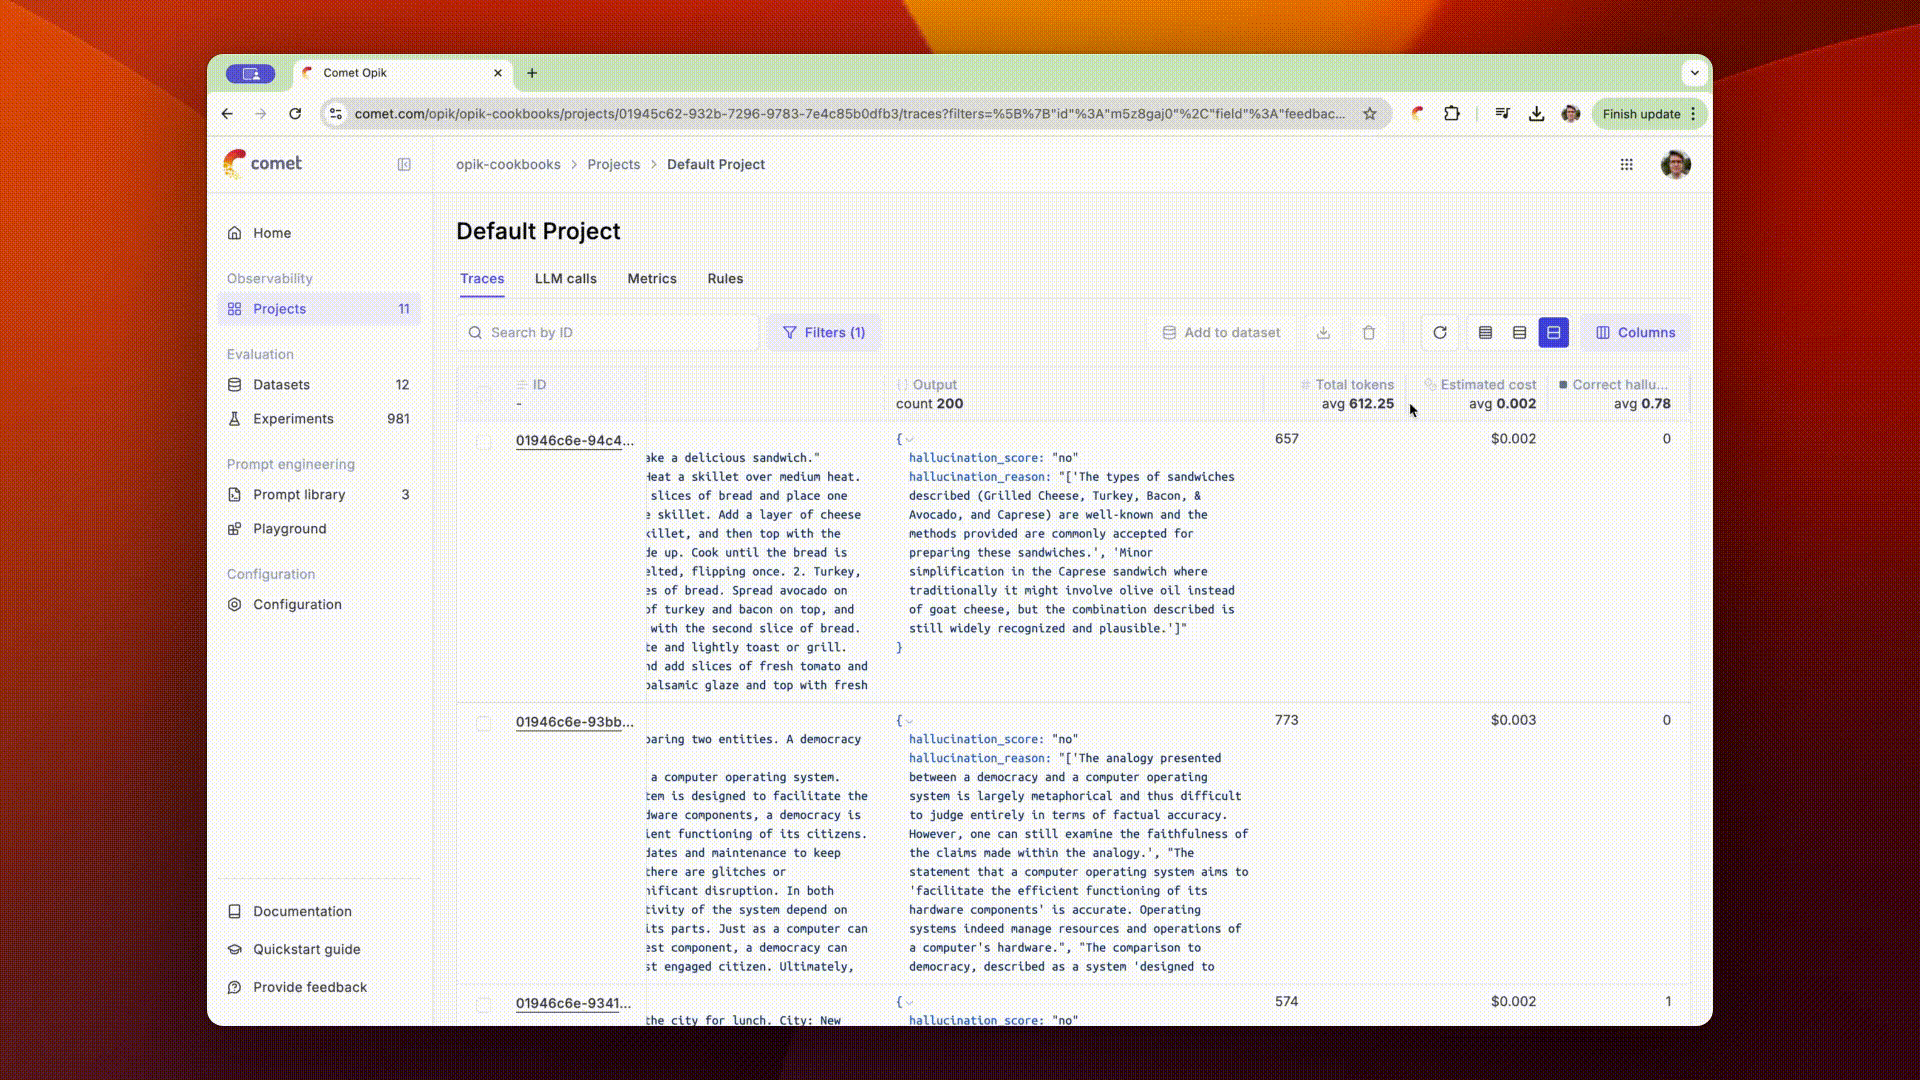Open the Experiments panel
Viewport: 1920px width, 1080px height.
point(292,419)
